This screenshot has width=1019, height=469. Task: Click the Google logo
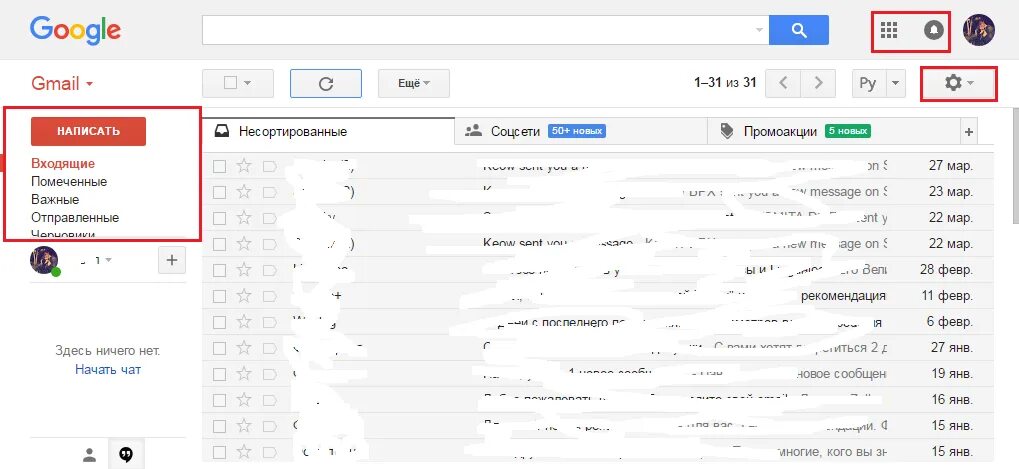75,31
